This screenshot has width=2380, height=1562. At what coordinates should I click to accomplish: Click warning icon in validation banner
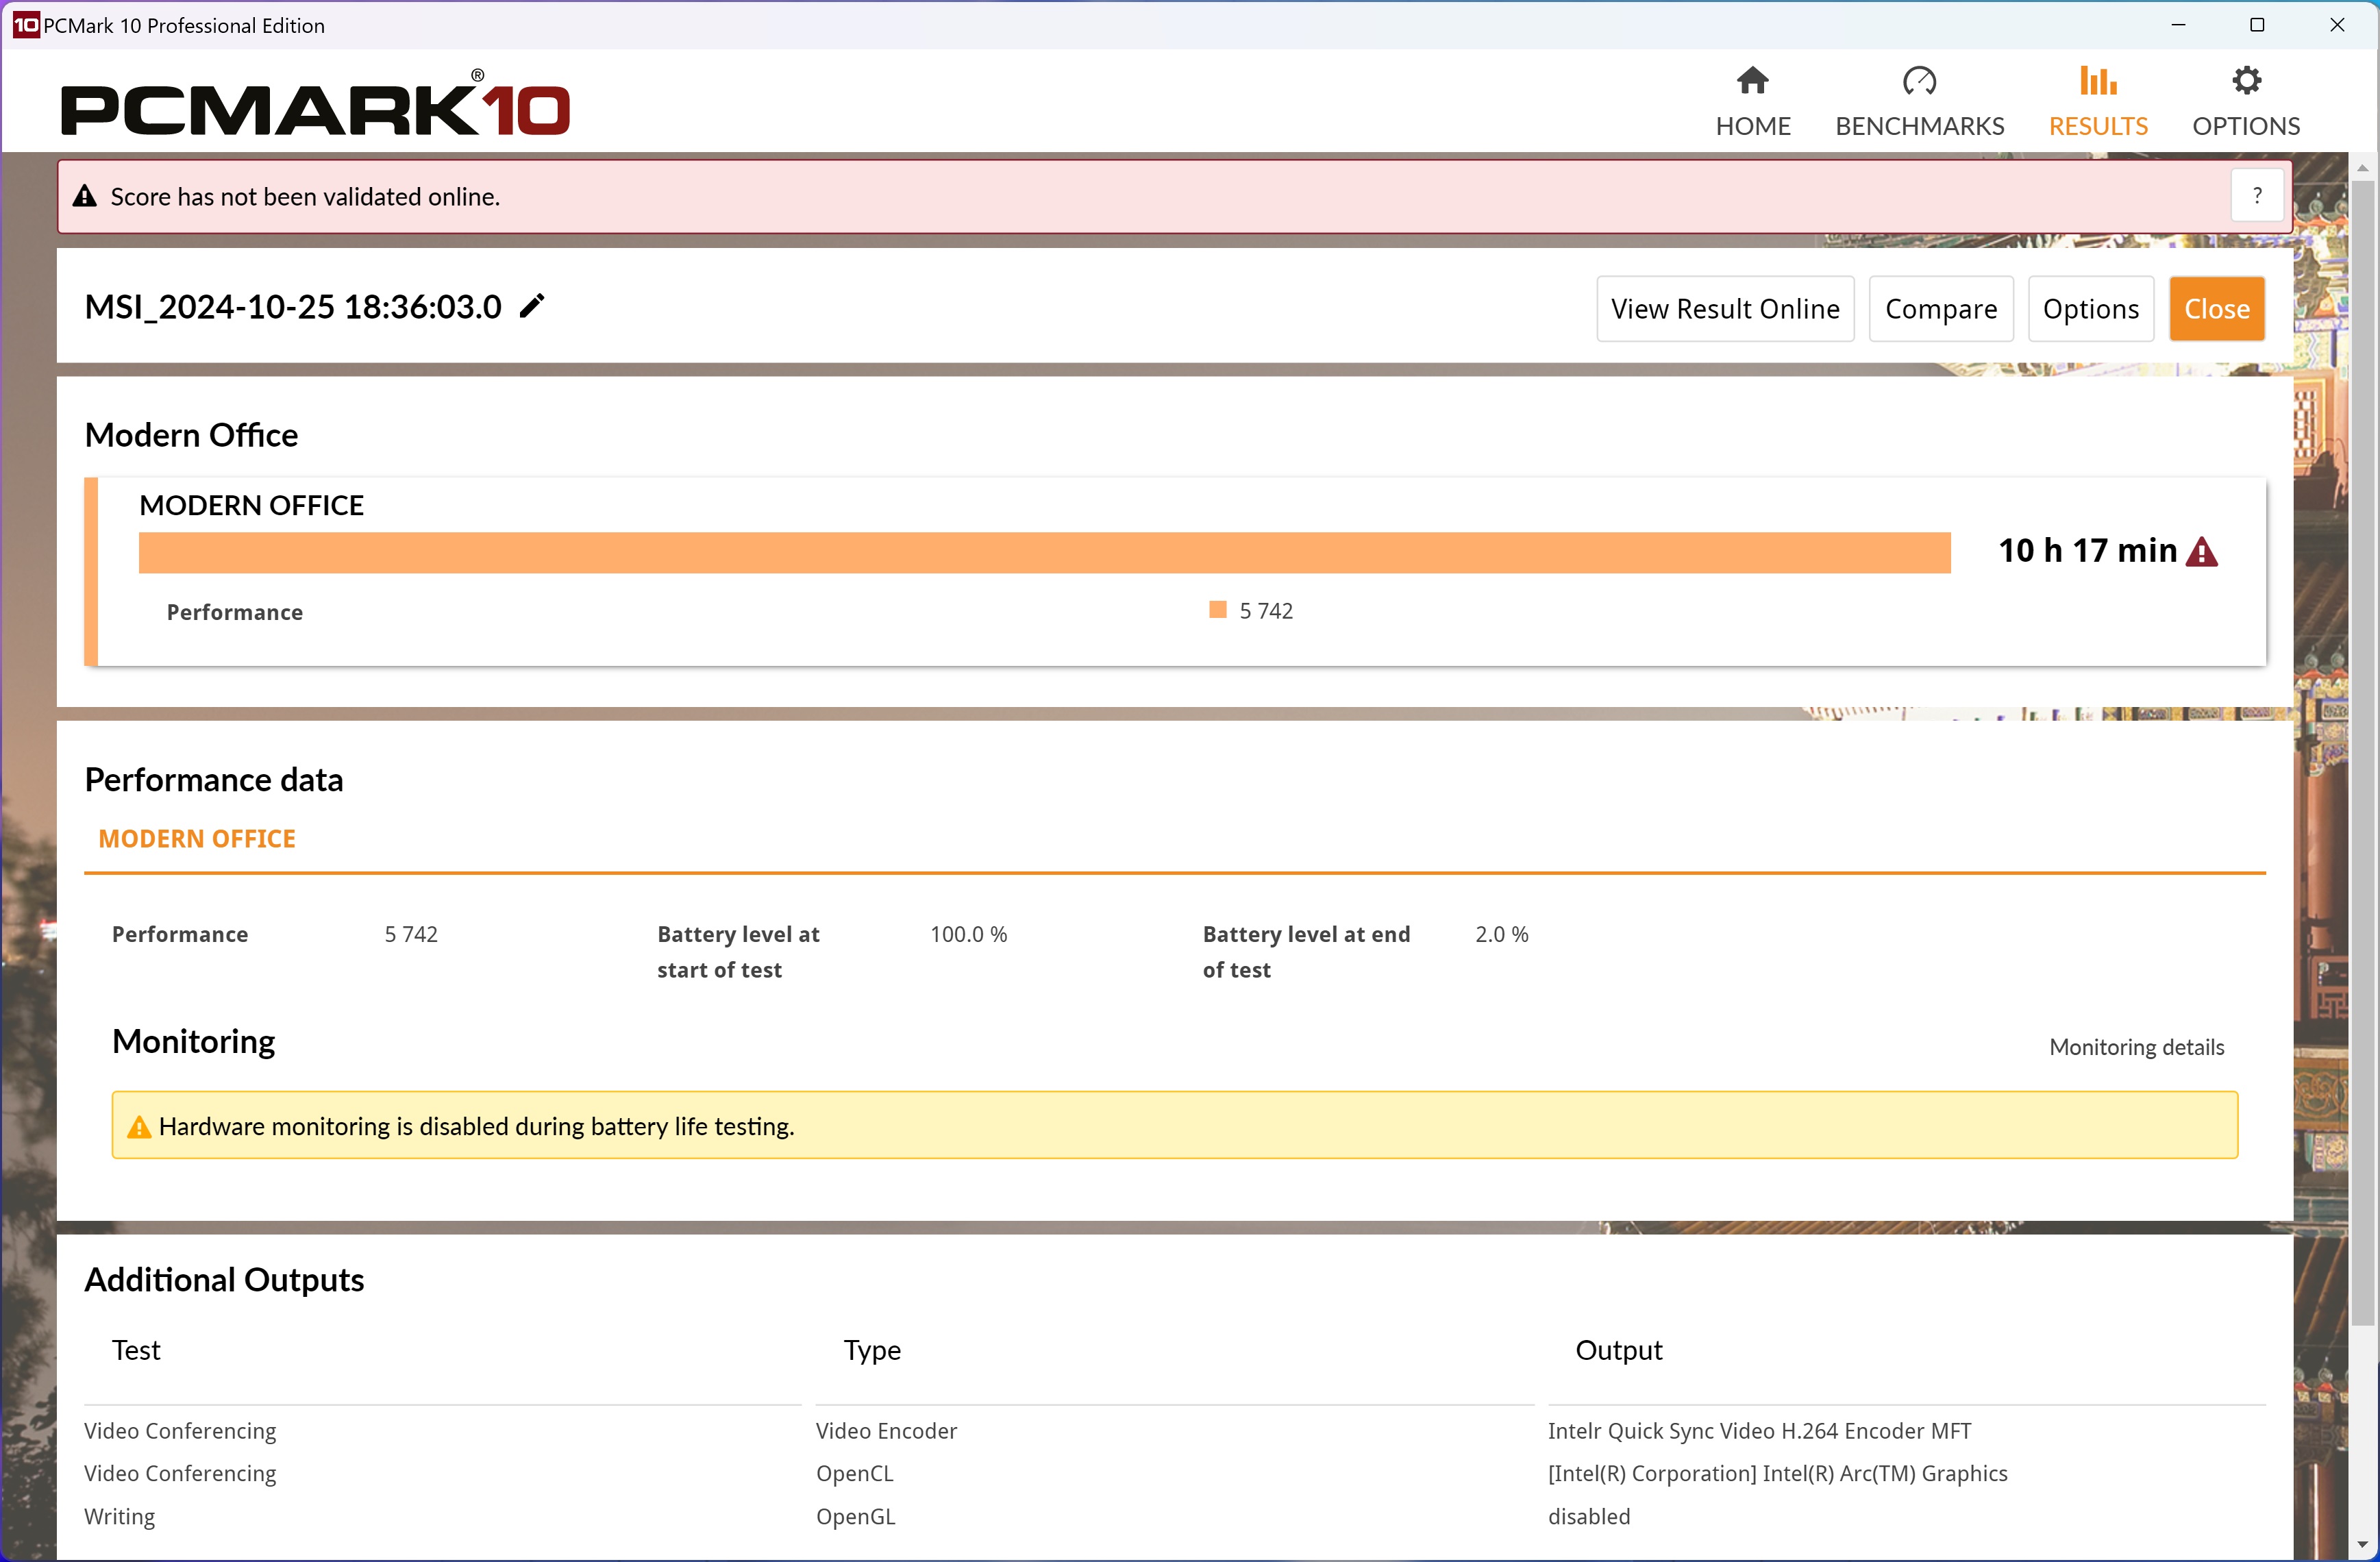[85, 196]
